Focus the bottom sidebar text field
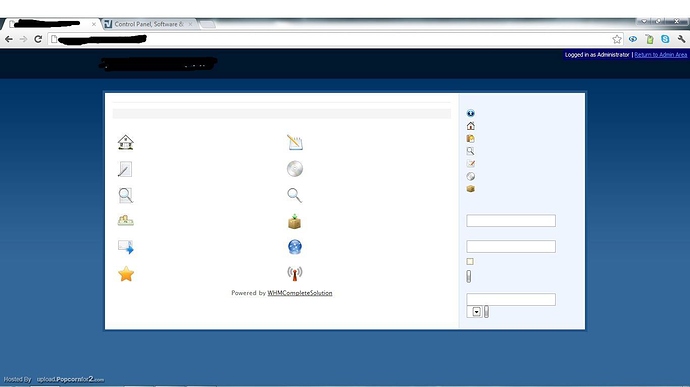This screenshot has height=387, width=690. click(511, 299)
